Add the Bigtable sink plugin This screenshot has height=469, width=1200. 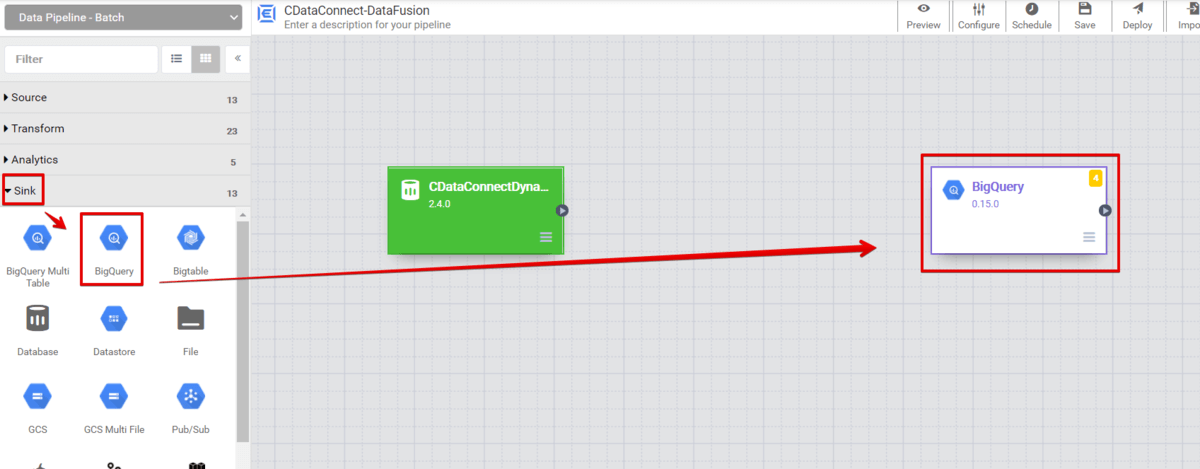tap(190, 248)
